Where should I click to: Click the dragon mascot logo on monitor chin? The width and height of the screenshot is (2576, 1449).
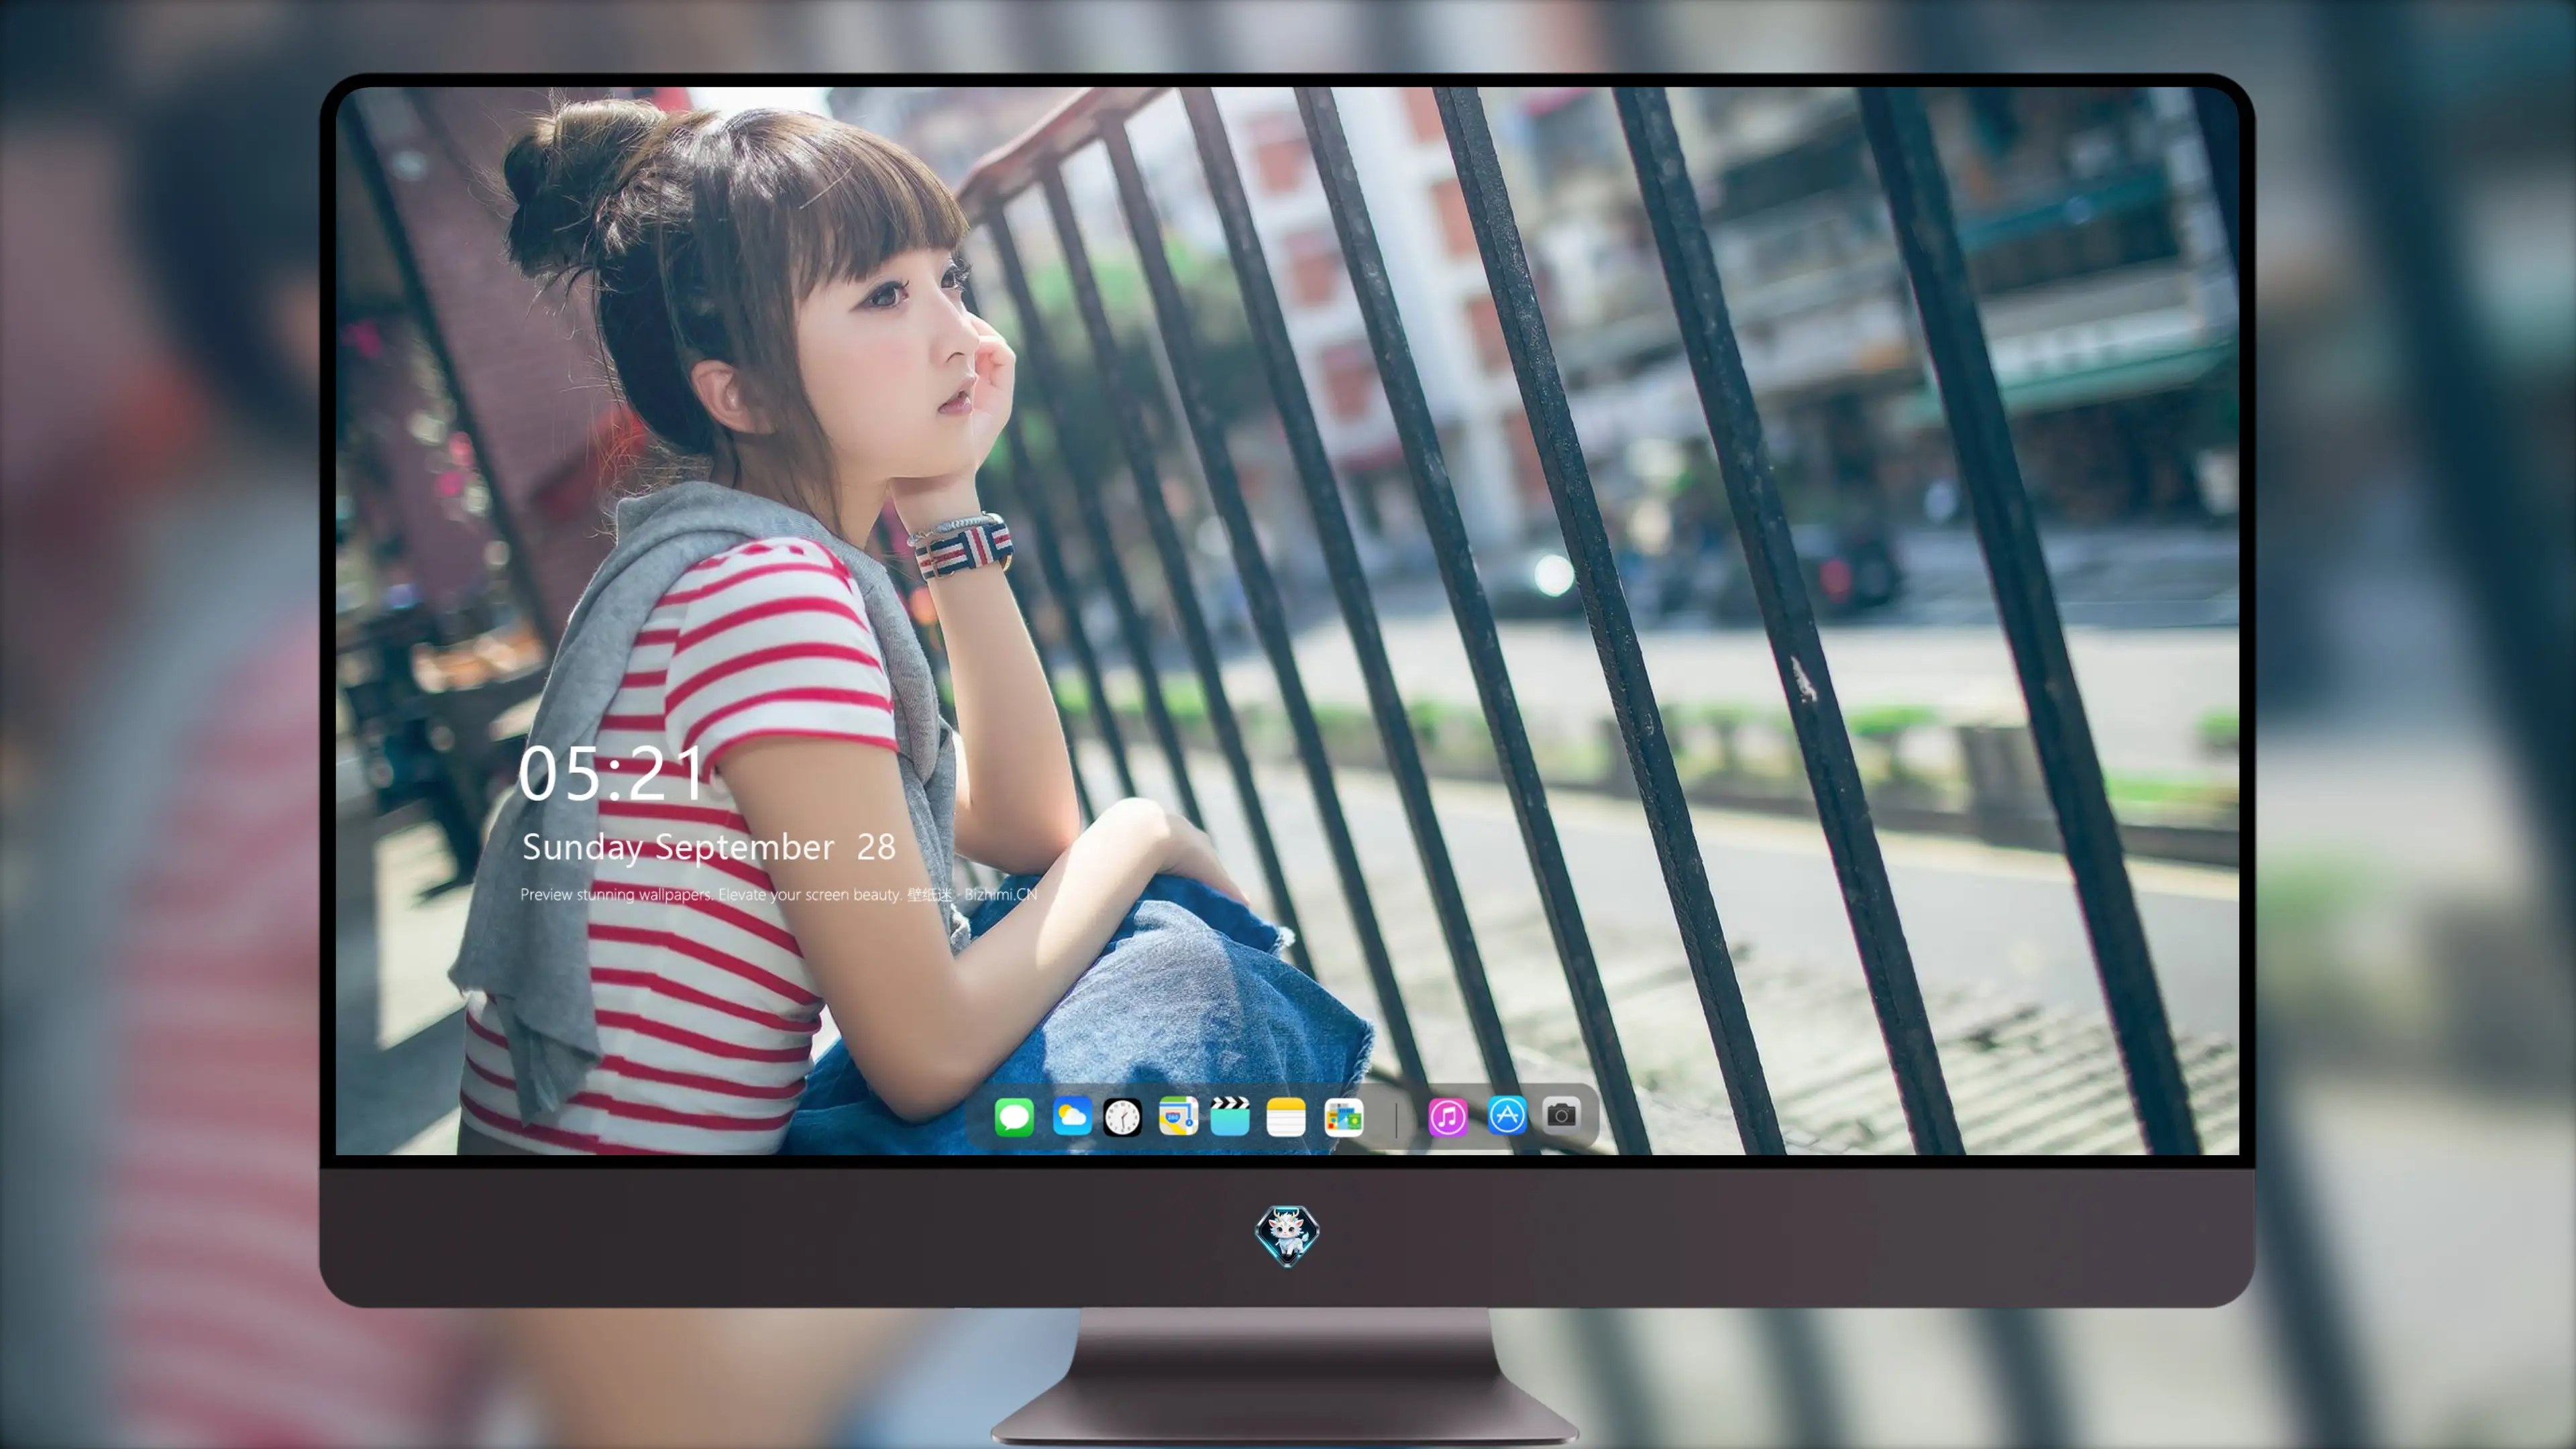coord(1287,1235)
